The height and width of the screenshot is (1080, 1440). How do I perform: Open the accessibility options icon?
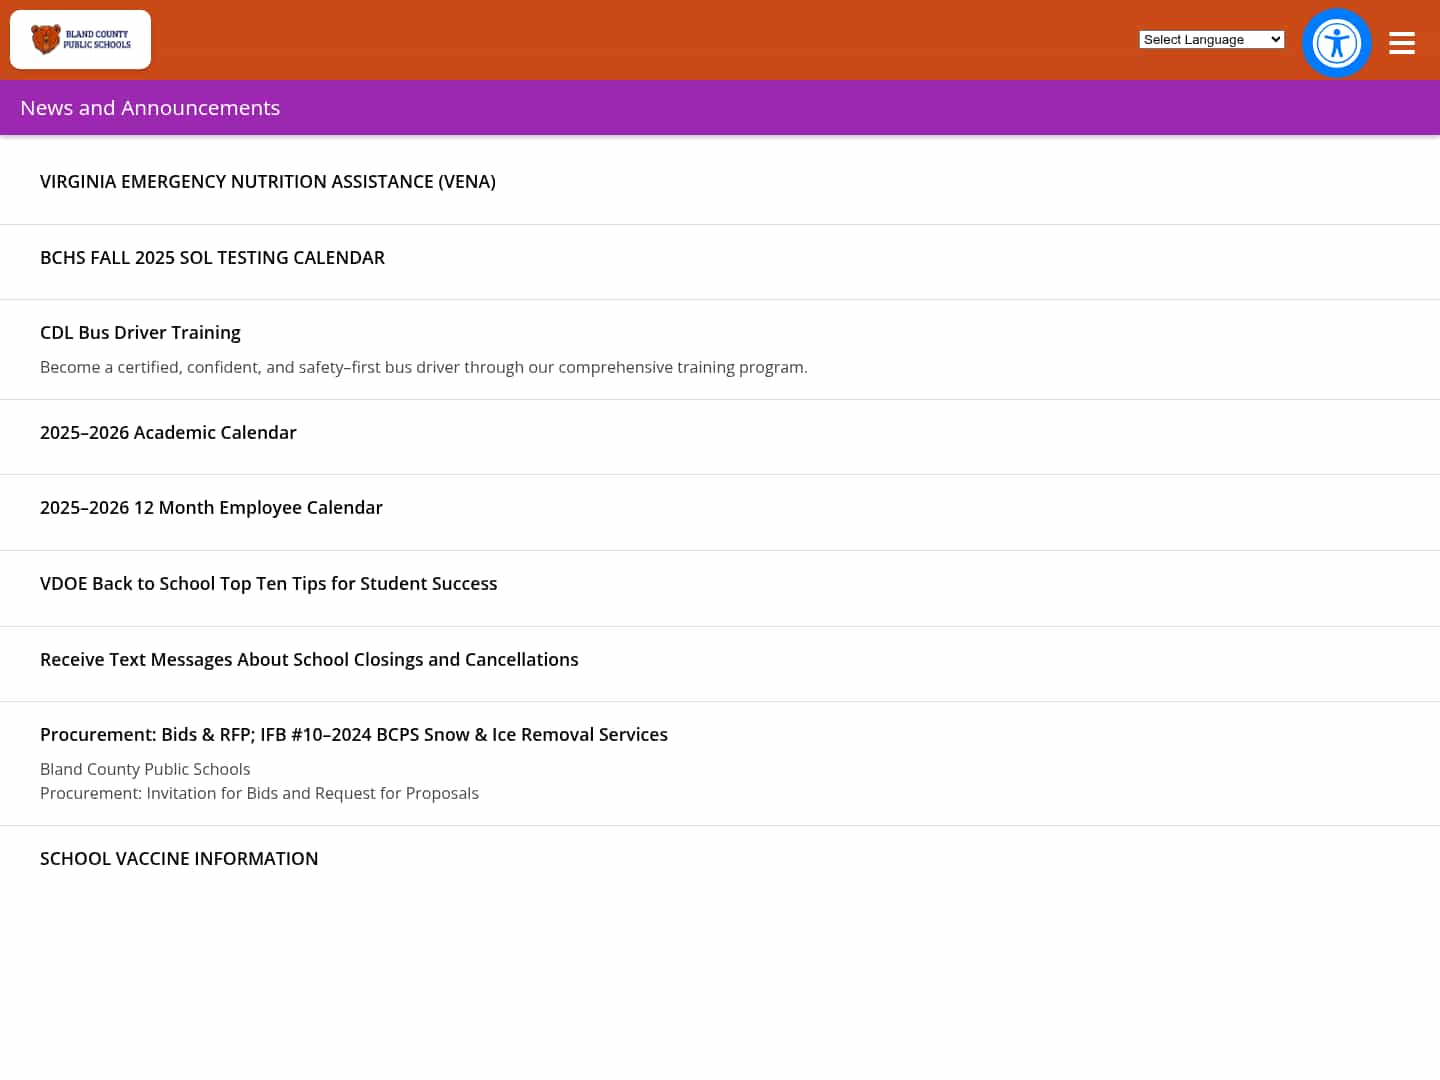[1337, 43]
